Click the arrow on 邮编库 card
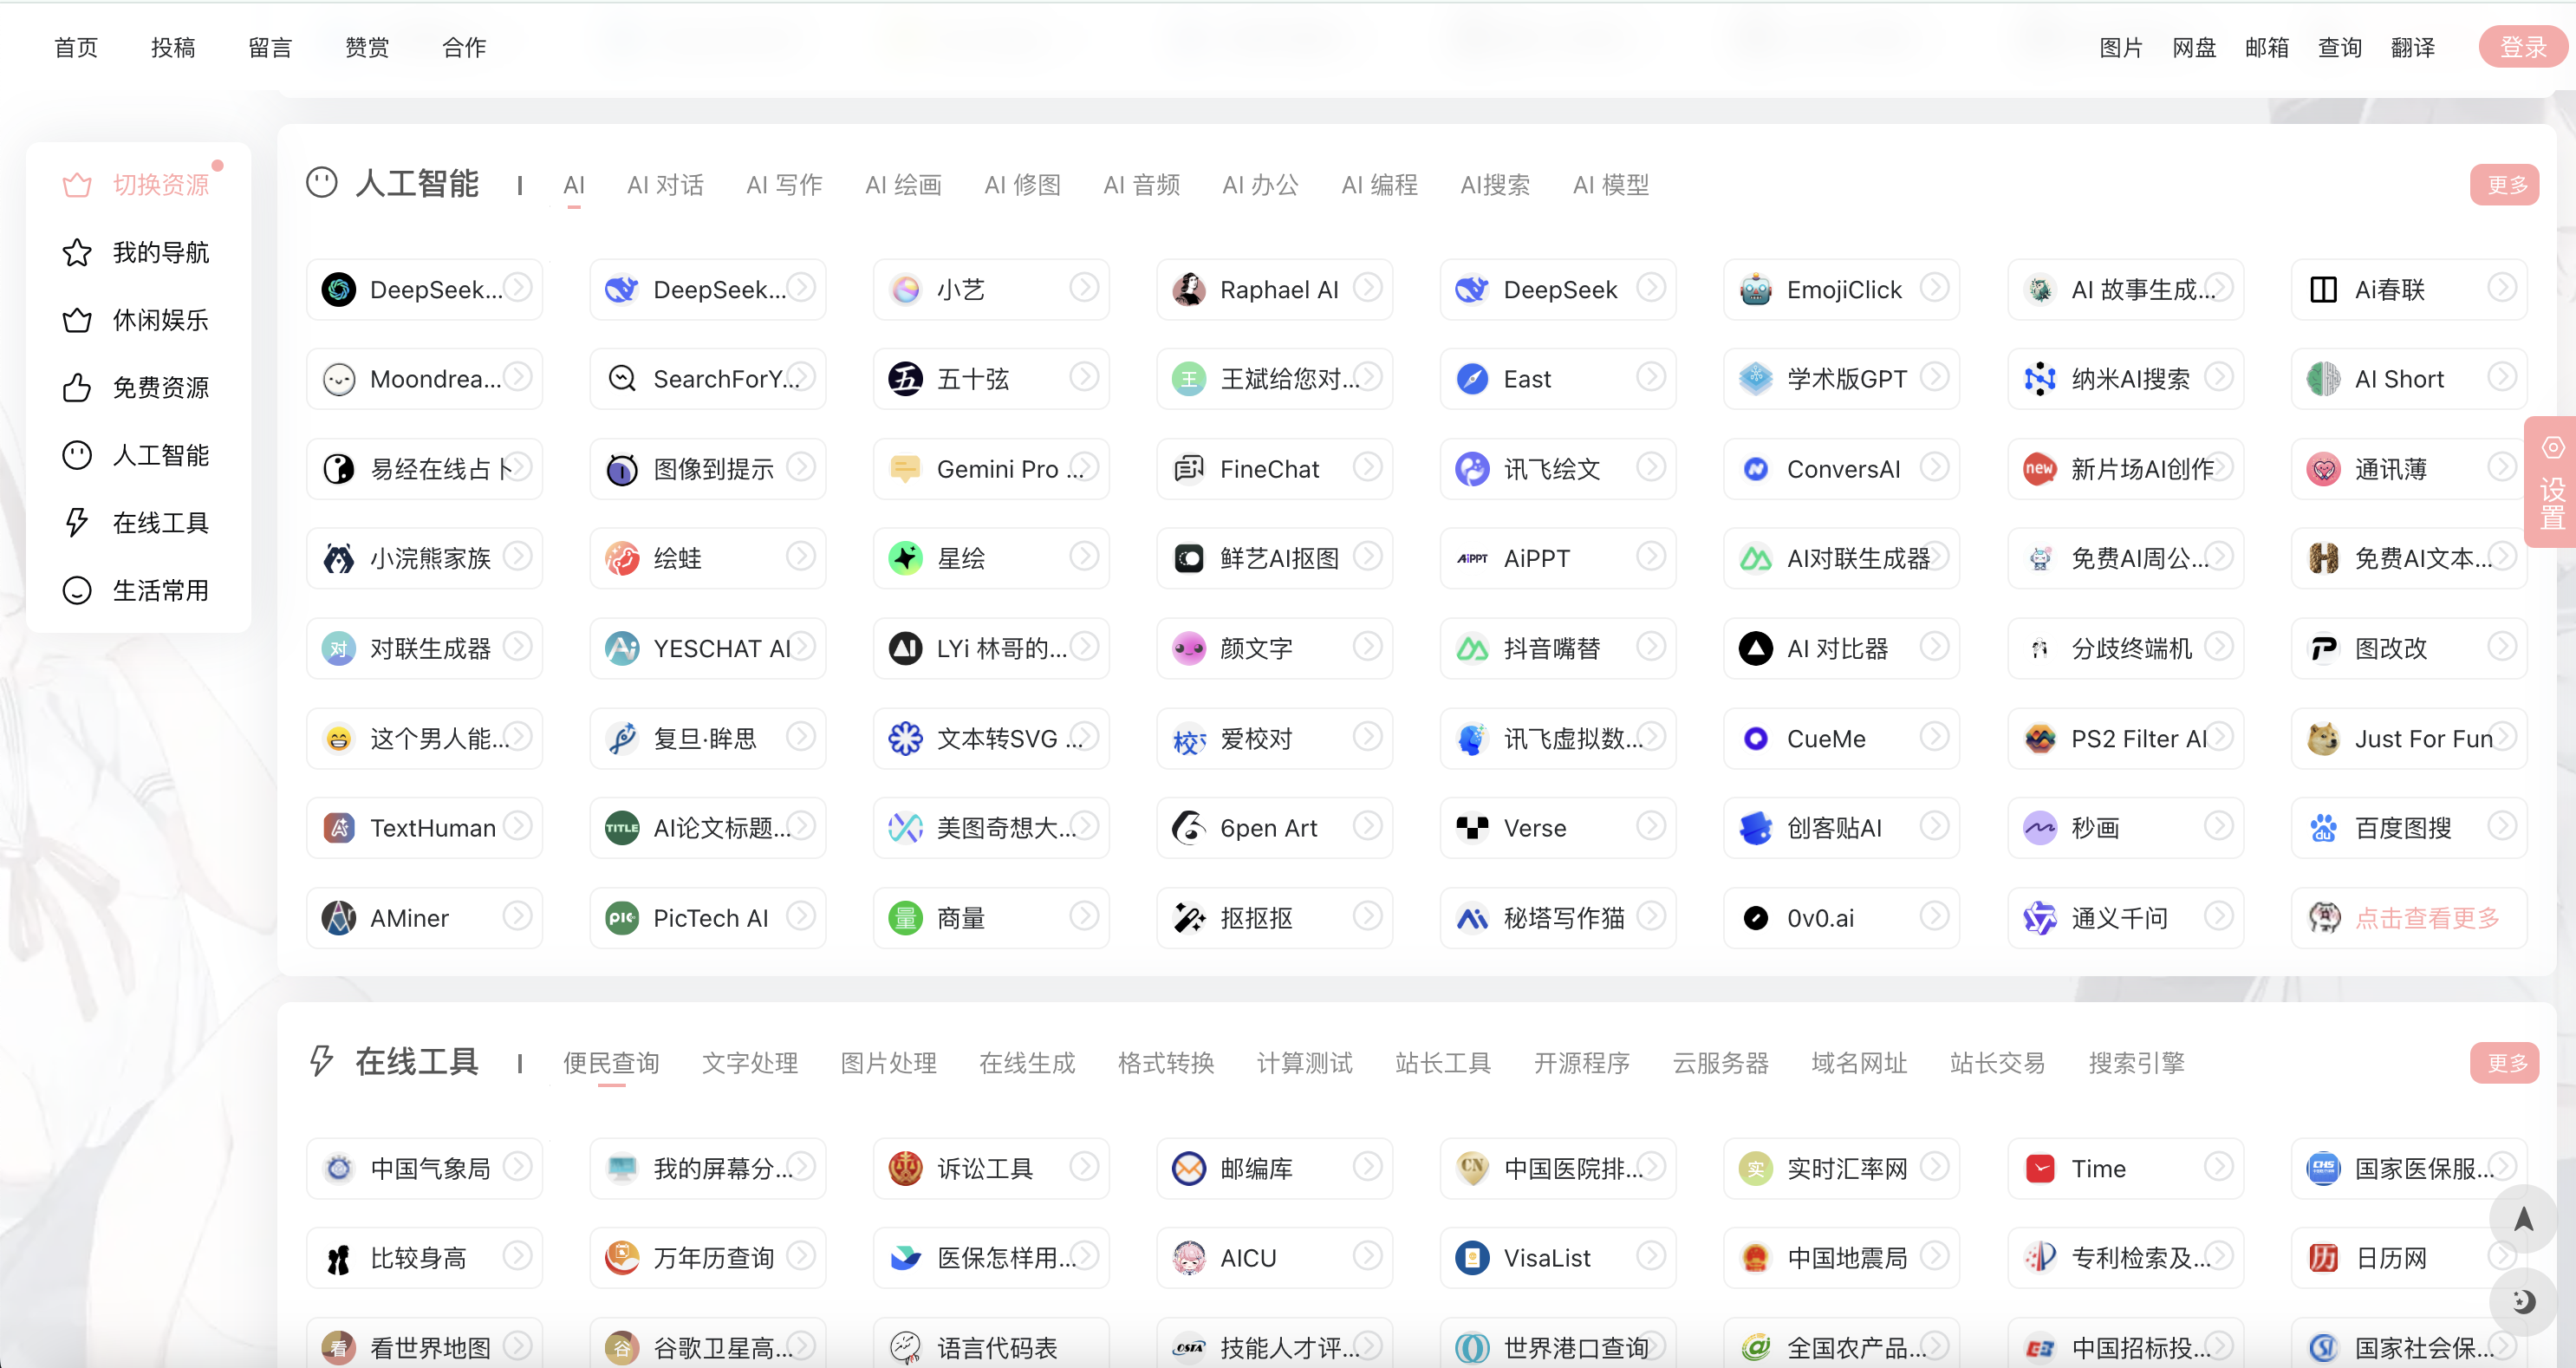Screen dimensions: 2576x1368 [1368, 1166]
